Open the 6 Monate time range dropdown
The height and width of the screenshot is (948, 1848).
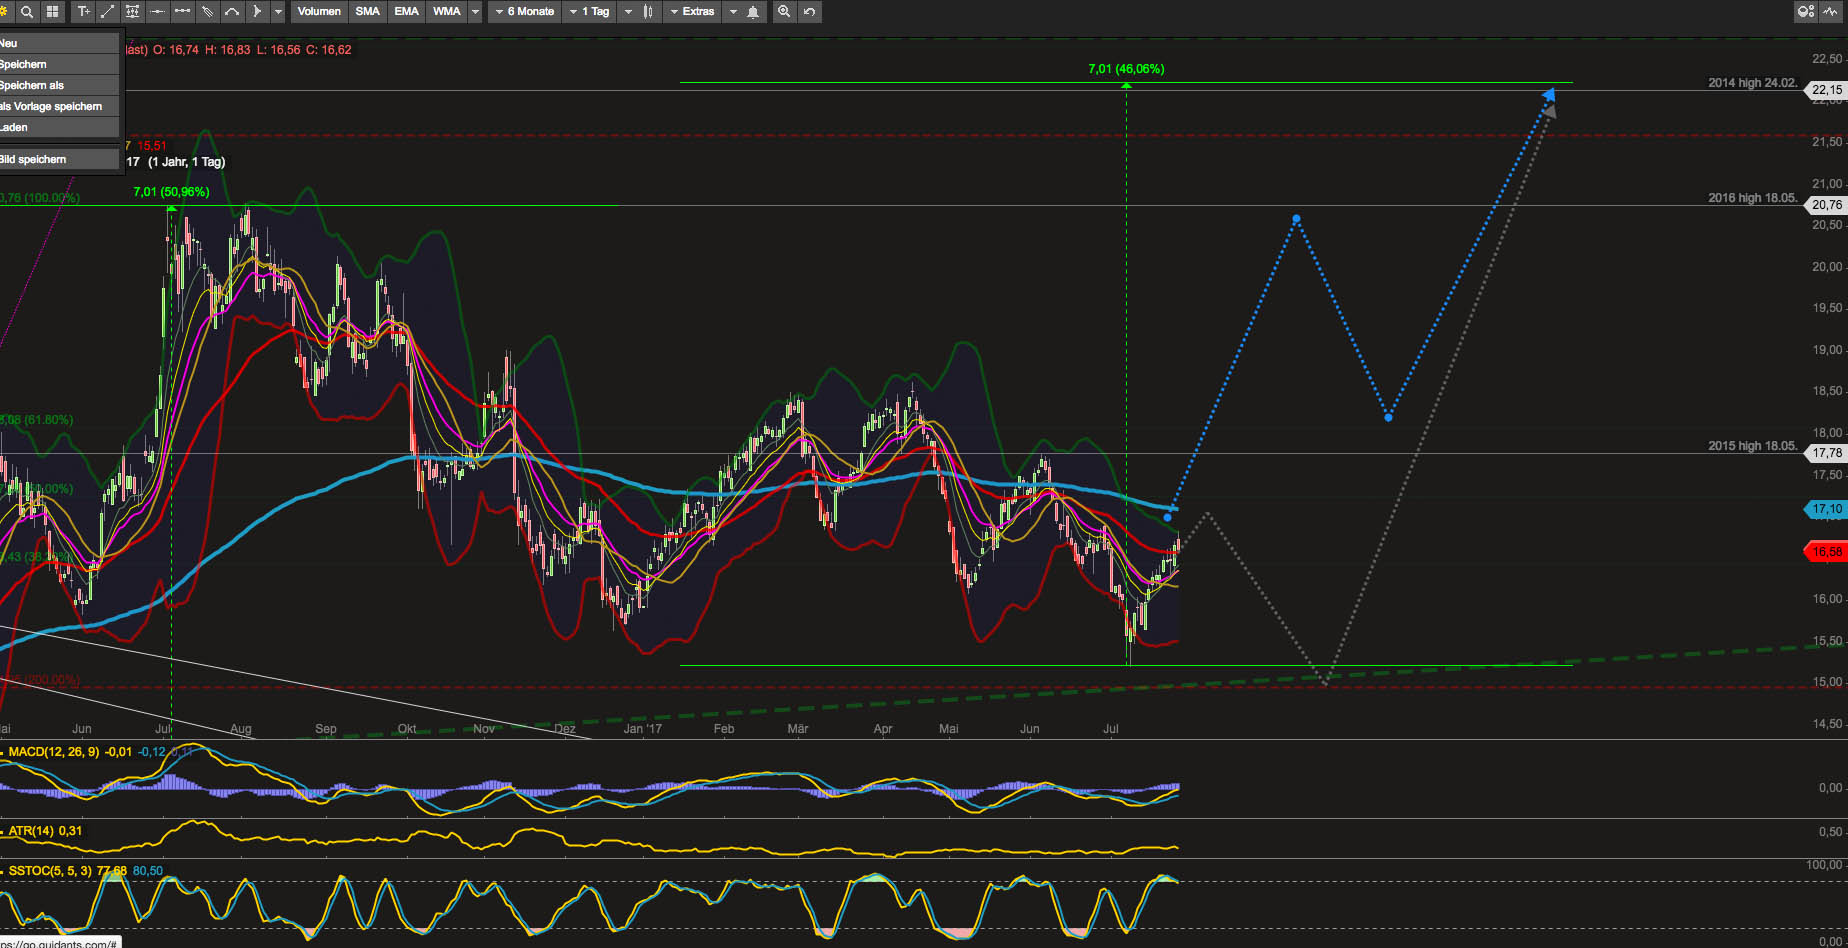click(x=524, y=12)
